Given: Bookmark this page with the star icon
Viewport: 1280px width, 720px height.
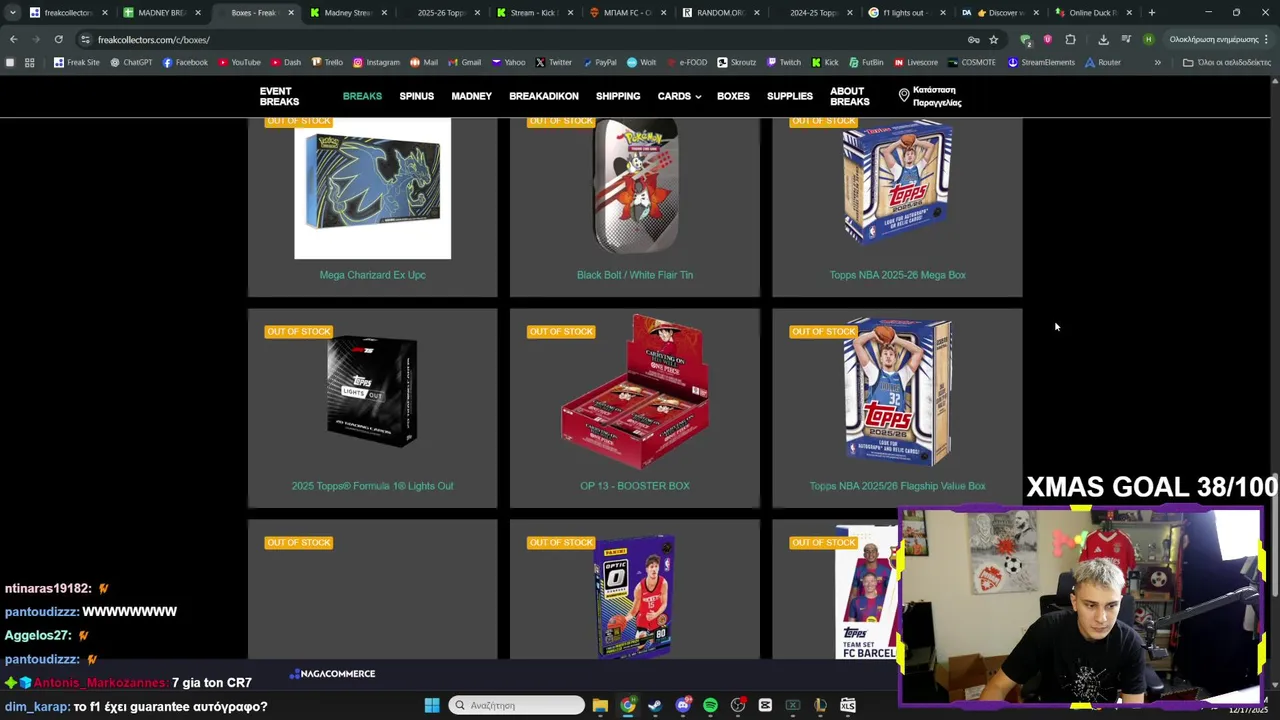Looking at the screenshot, I should coord(993,40).
